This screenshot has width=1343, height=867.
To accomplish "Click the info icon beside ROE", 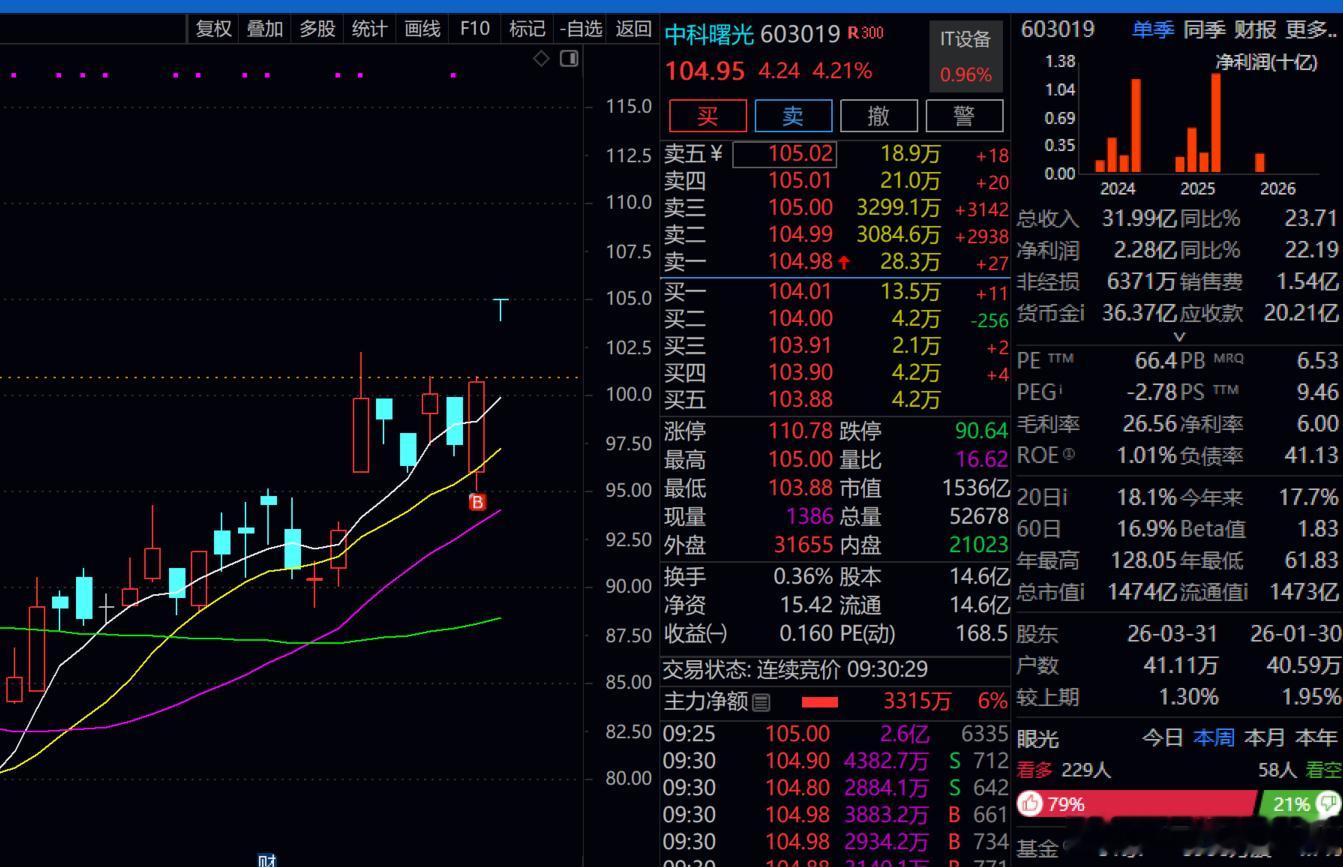I will click(x=1069, y=454).
